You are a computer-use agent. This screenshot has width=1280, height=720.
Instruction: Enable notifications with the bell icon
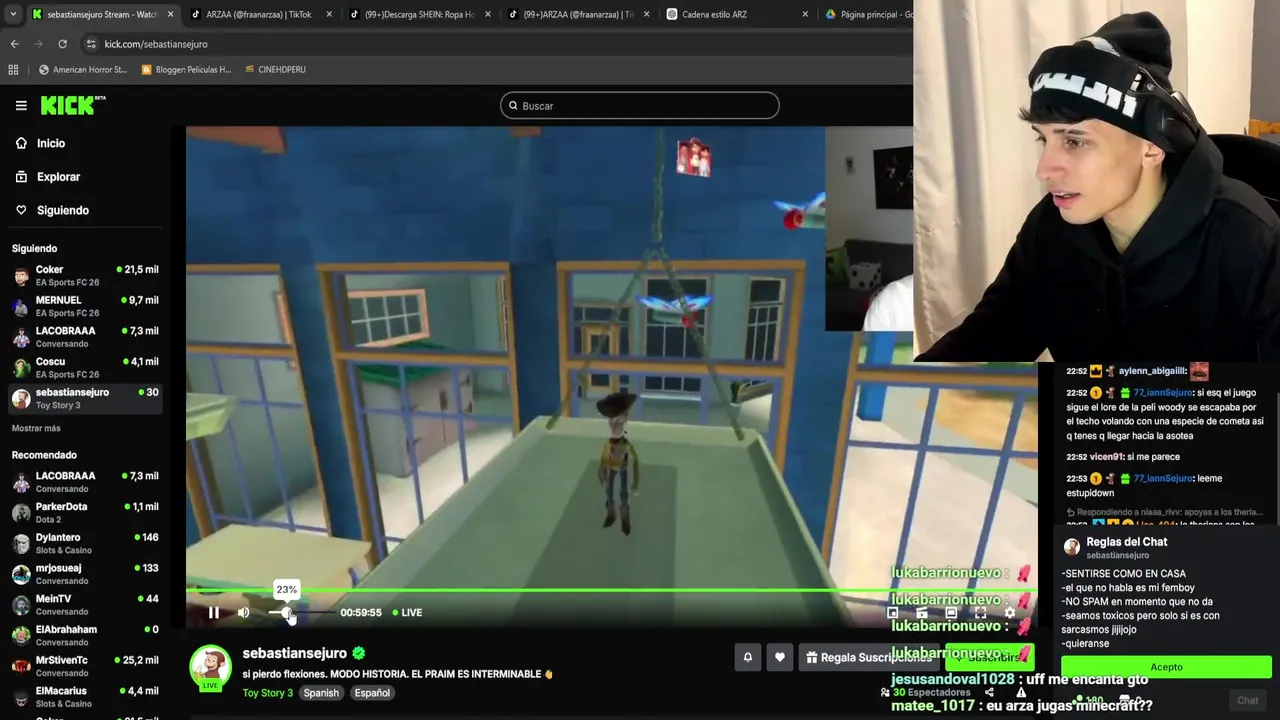pos(747,657)
